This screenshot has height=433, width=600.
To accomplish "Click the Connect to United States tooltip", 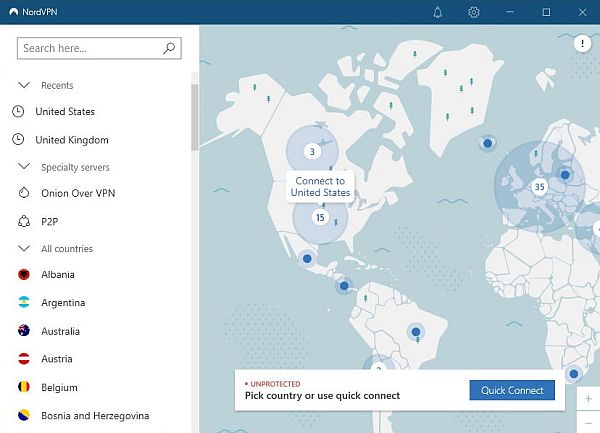I will [320, 187].
